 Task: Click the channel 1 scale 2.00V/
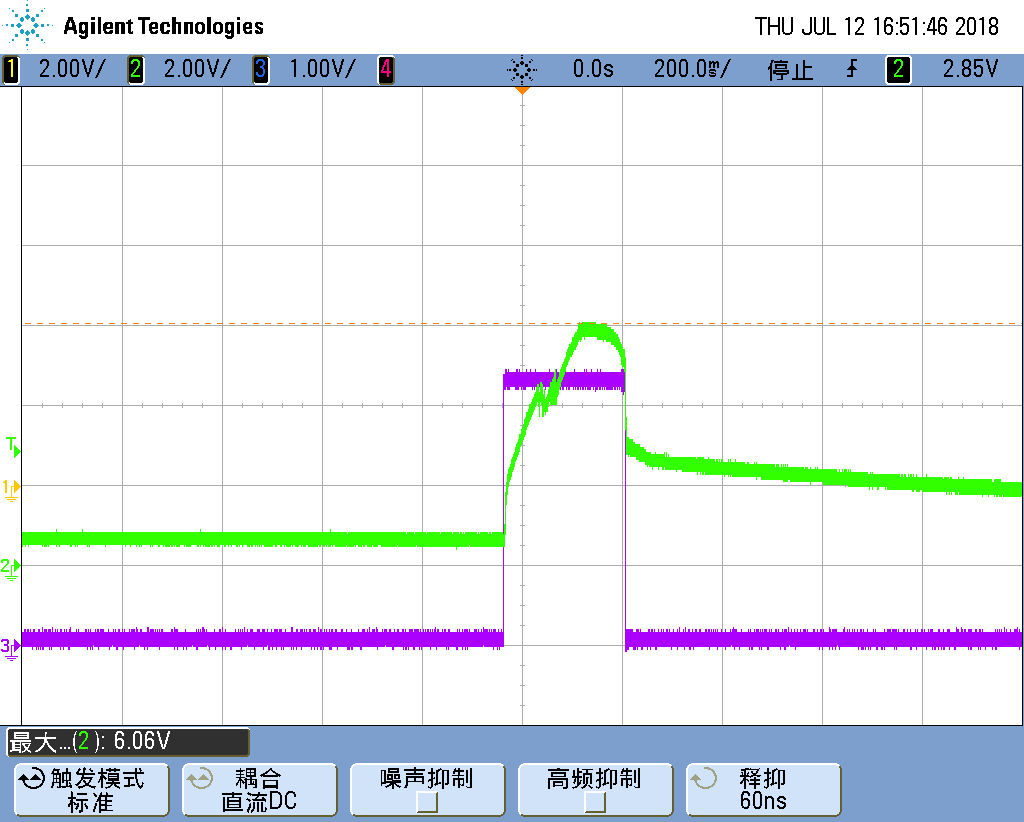click(x=71, y=69)
